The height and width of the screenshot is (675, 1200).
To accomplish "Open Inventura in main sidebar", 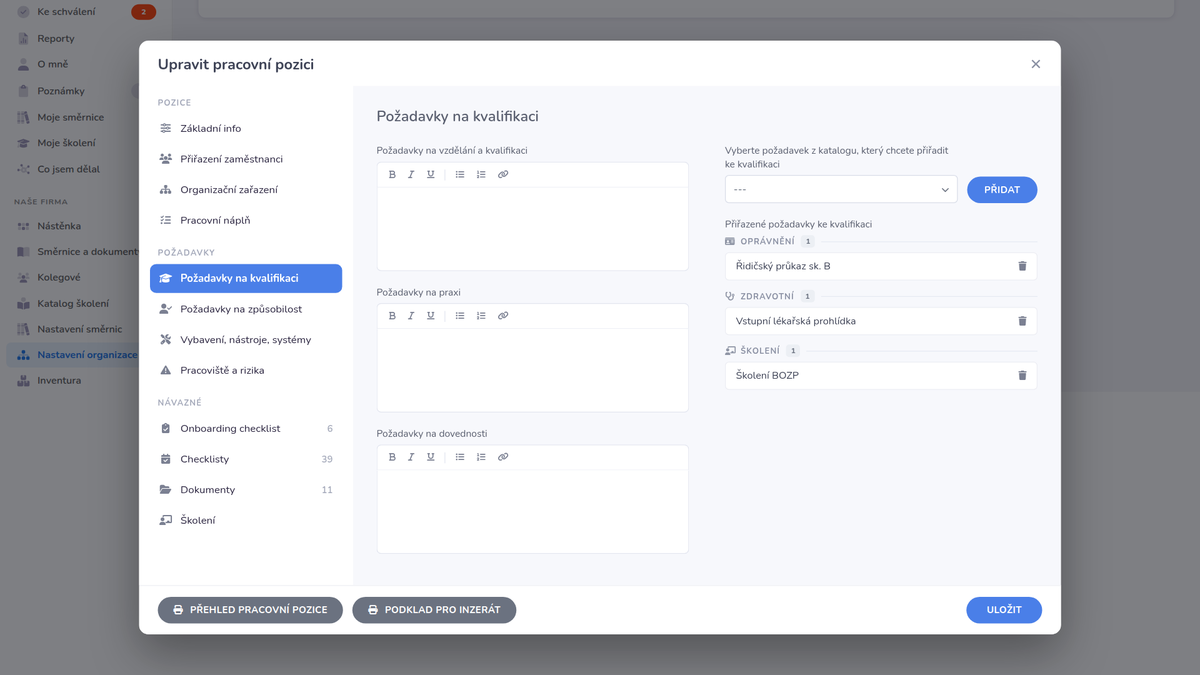I will (59, 380).
